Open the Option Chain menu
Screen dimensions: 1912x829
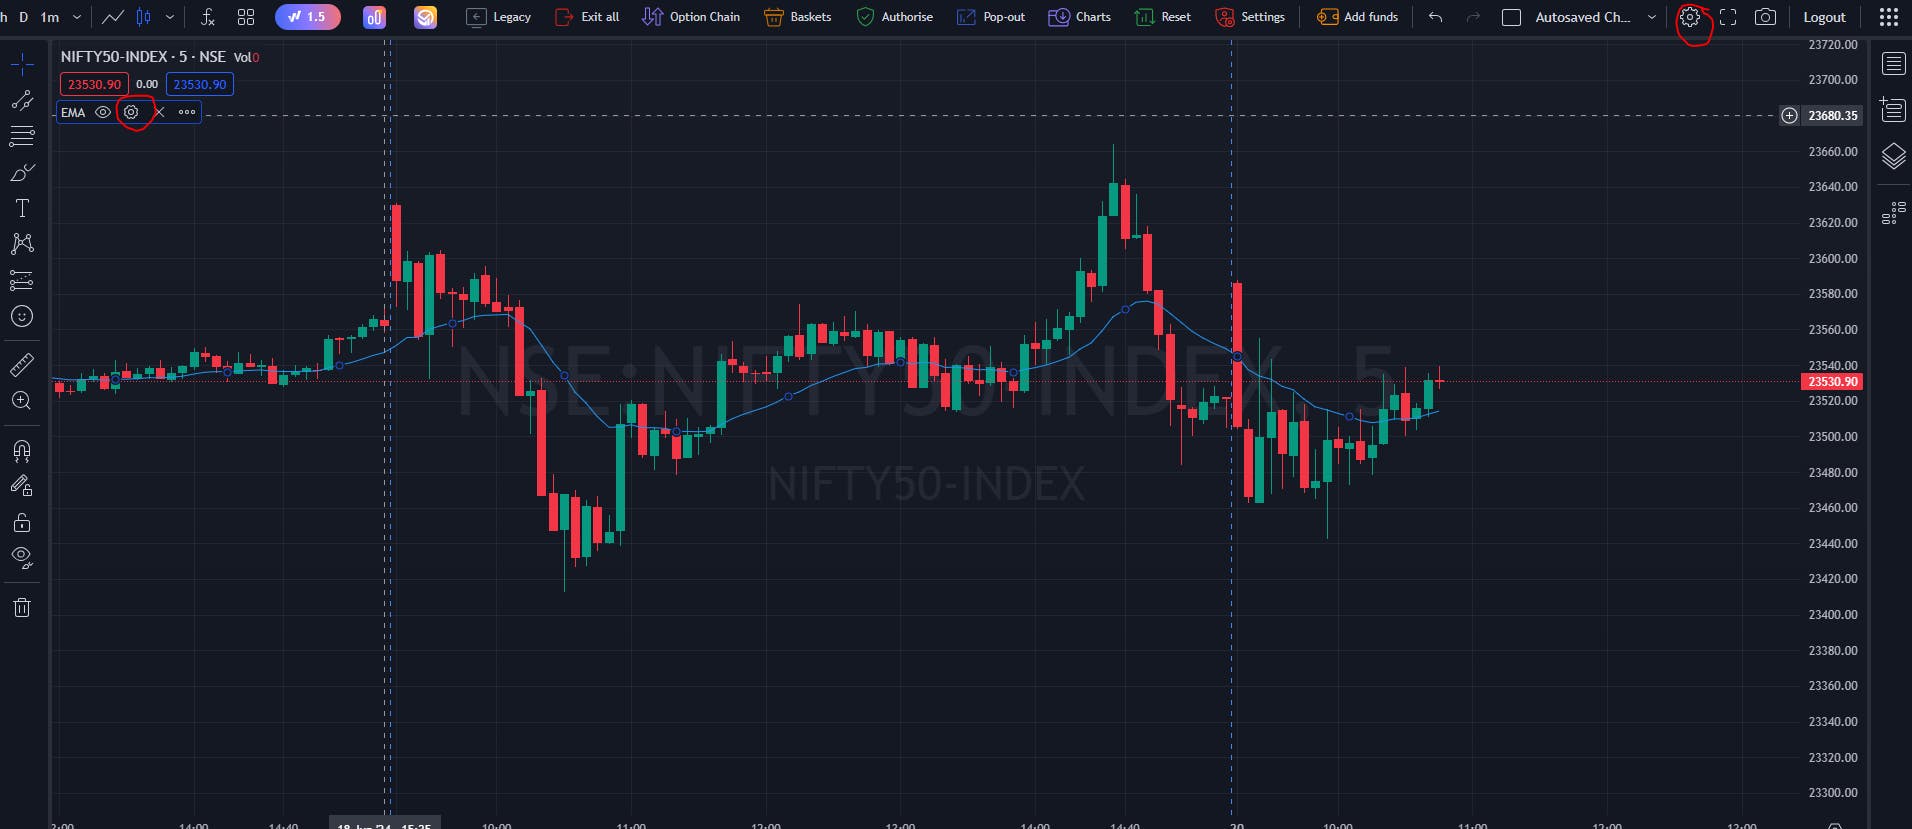point(691,17)
